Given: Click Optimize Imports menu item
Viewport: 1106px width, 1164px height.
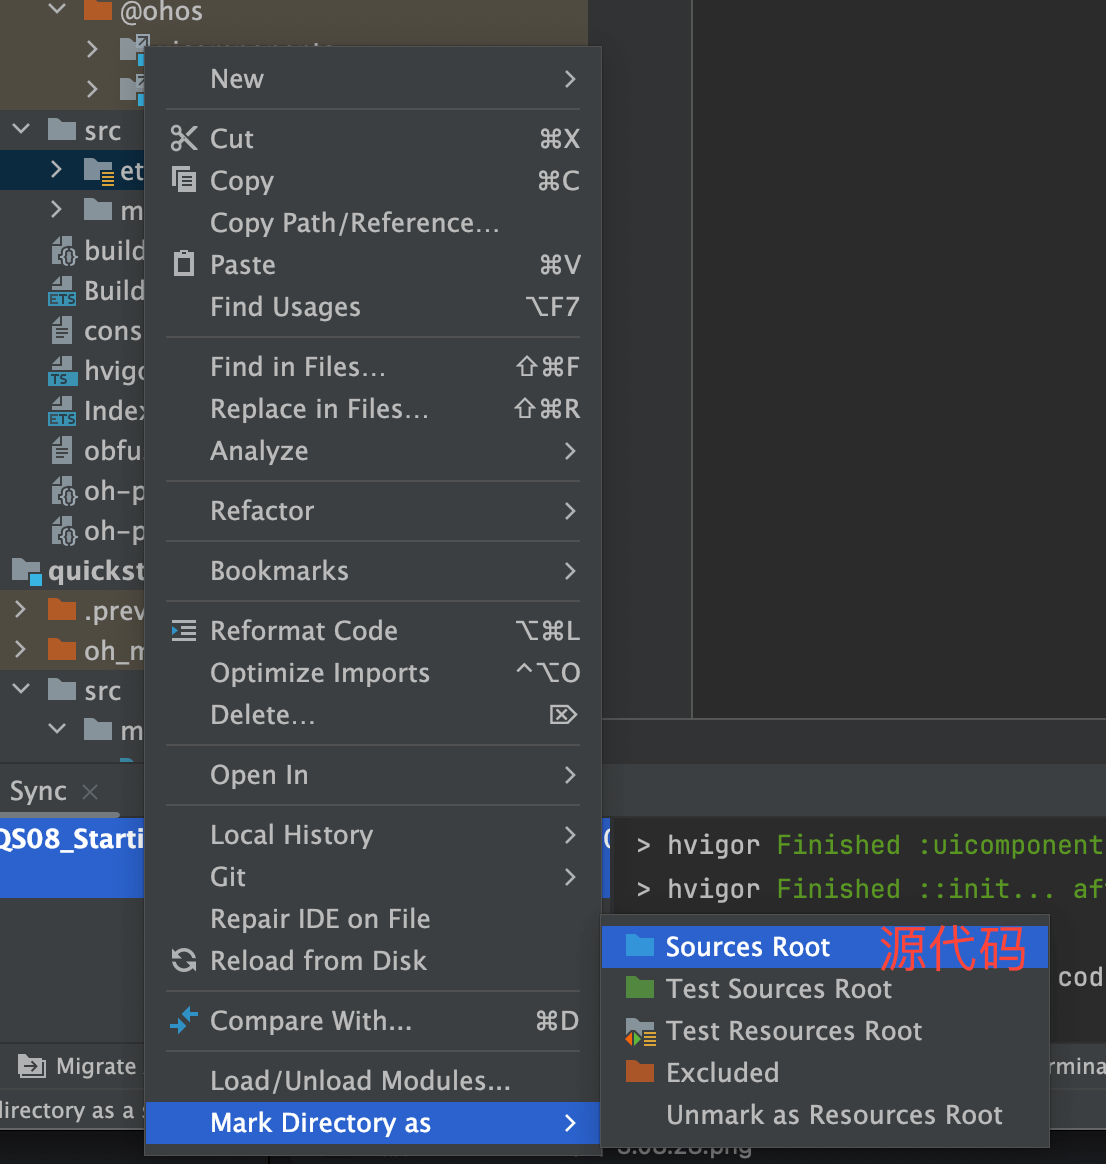Looking at the screenshot, I should (319, 673).
